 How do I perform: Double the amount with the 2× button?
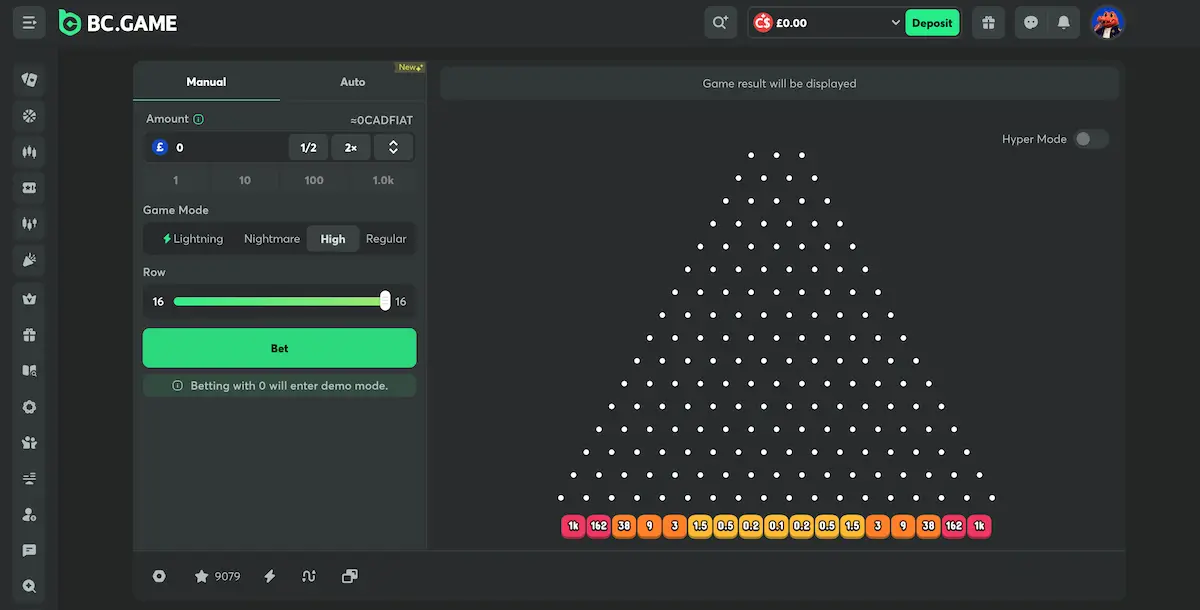coord(351,147)
